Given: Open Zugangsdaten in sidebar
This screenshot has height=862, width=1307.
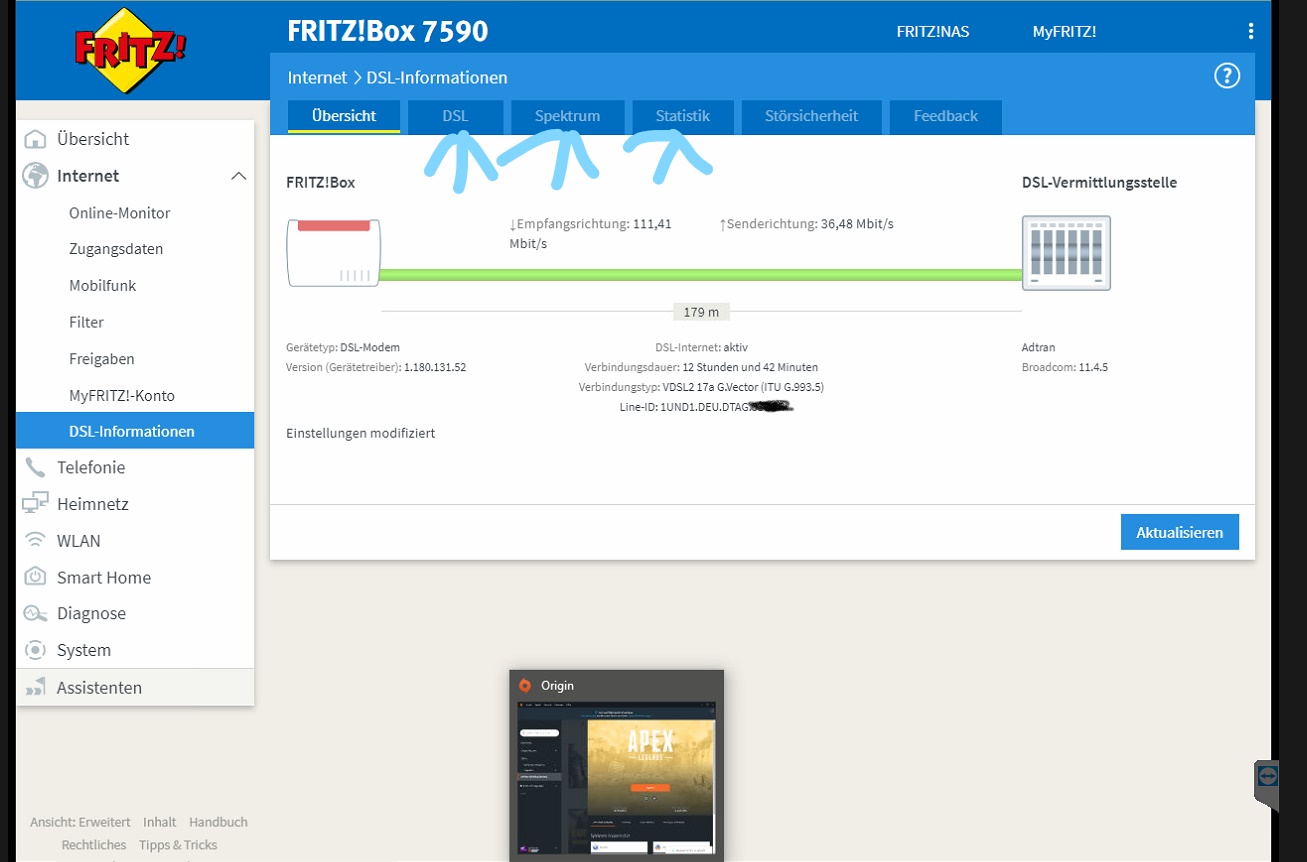Looking at the screenshot, I should coord(116,249).
